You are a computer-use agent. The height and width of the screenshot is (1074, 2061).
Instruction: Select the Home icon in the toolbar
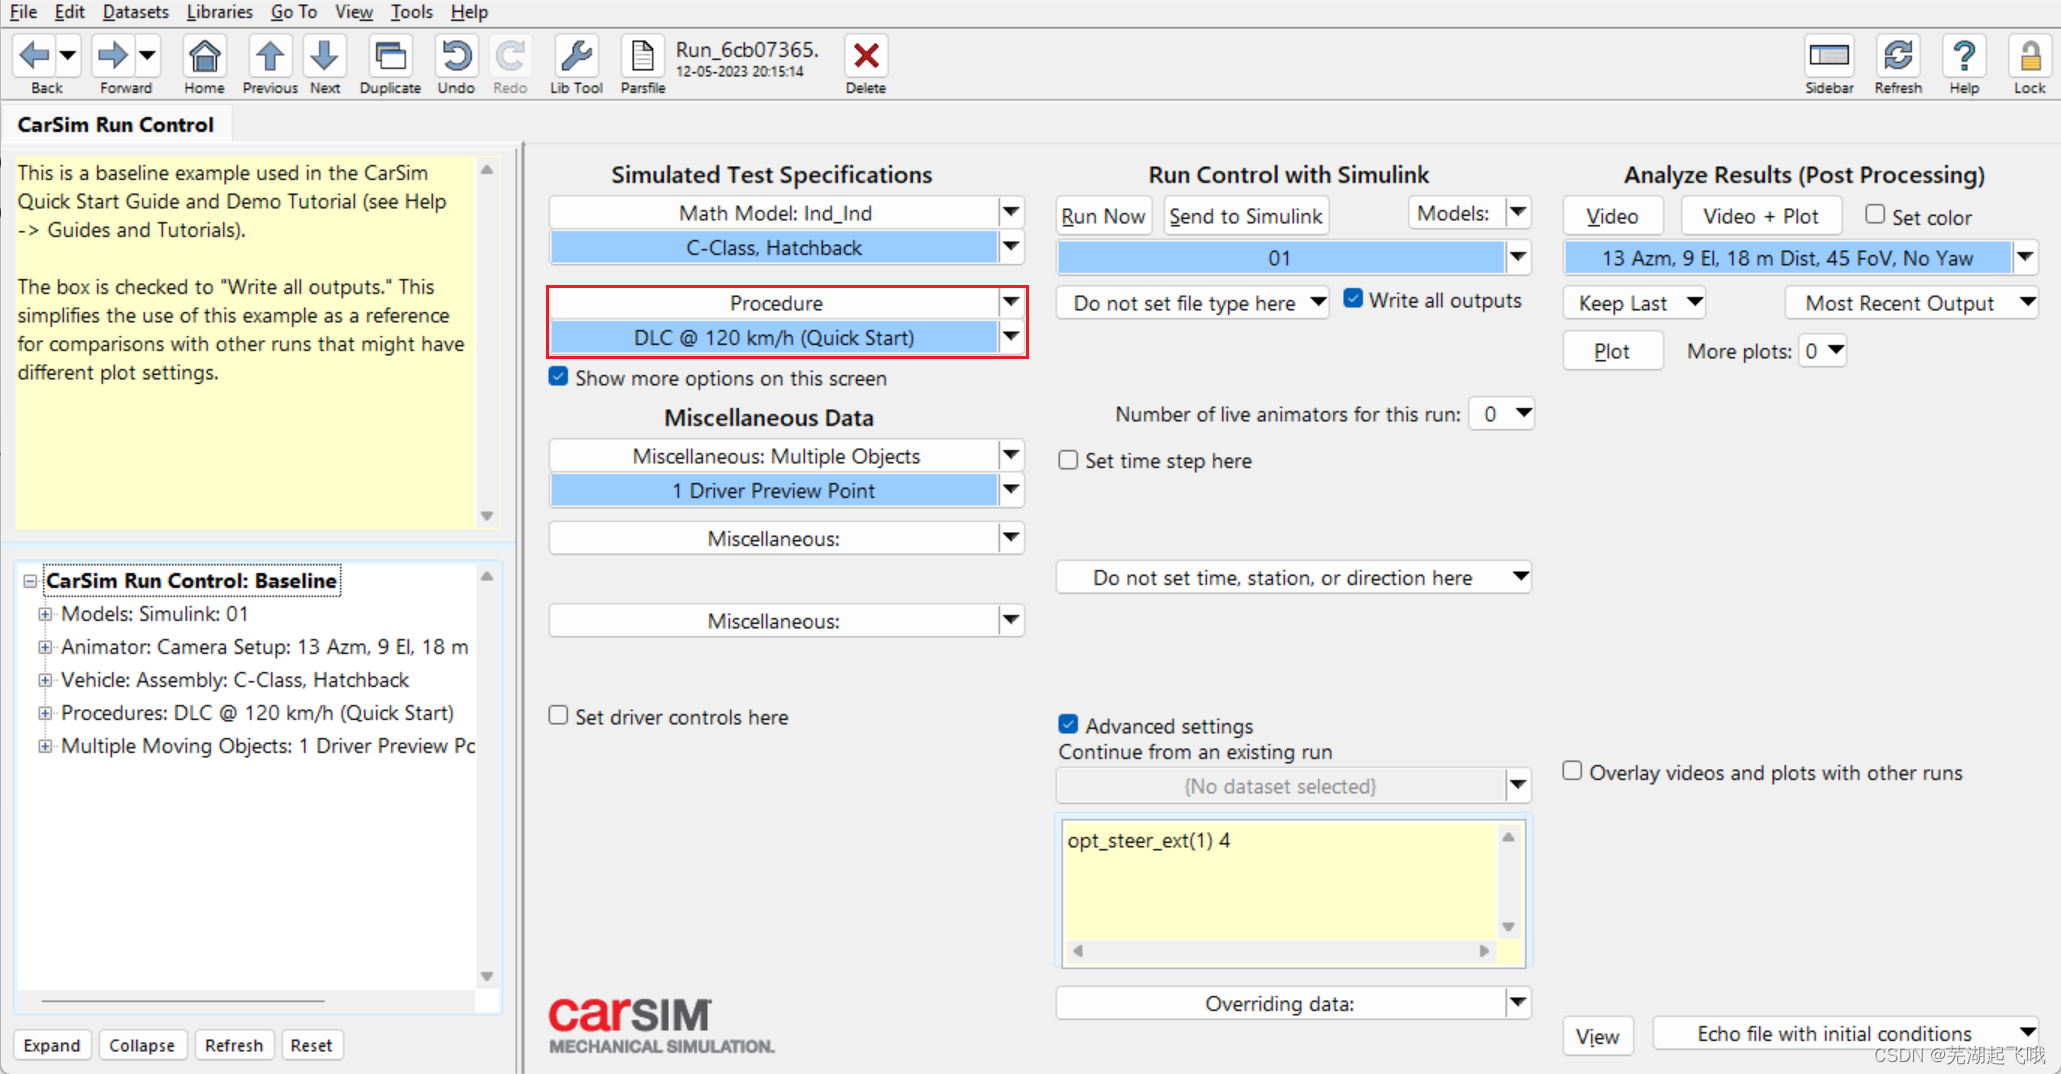(x=203, y=57)
